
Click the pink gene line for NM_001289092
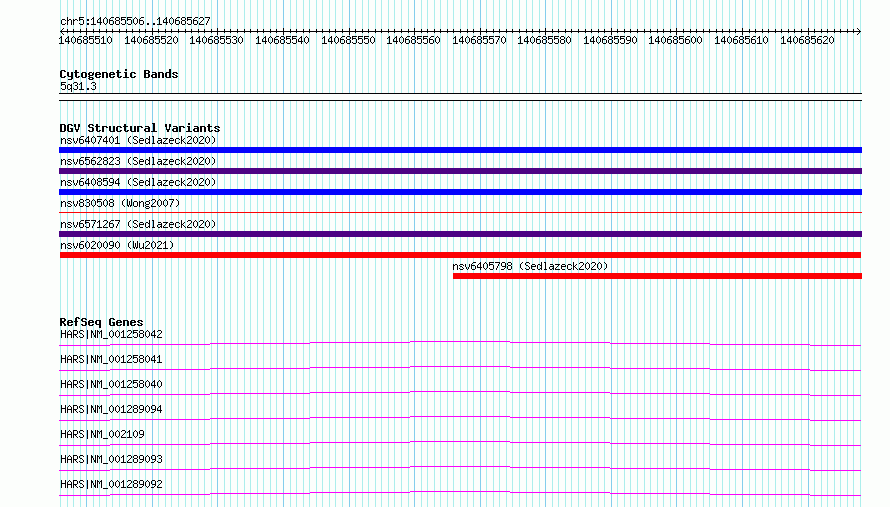pos(460,493)
